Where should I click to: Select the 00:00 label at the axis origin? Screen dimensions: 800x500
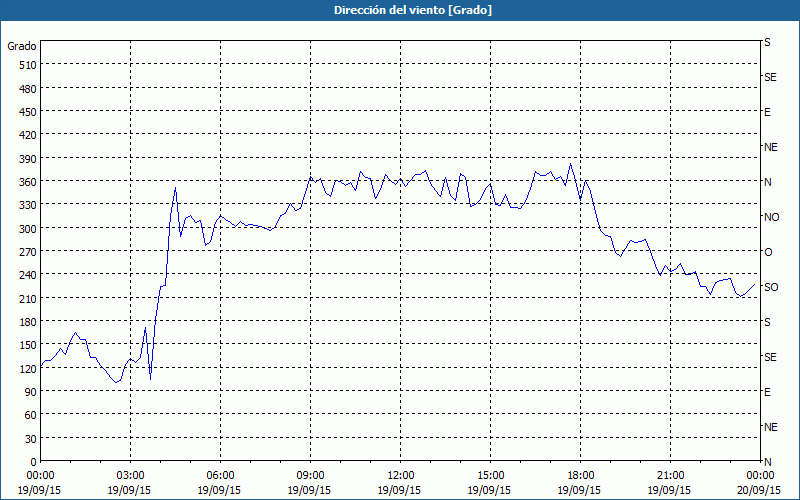(x=40, y=476)
